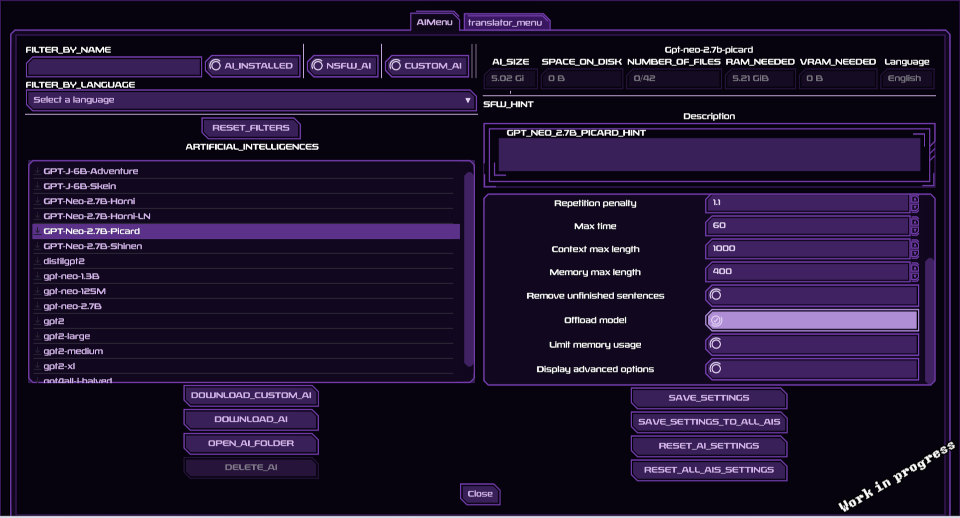
Task: Click download icon next to gpt2-large
Action: click(x=37, y=336)
